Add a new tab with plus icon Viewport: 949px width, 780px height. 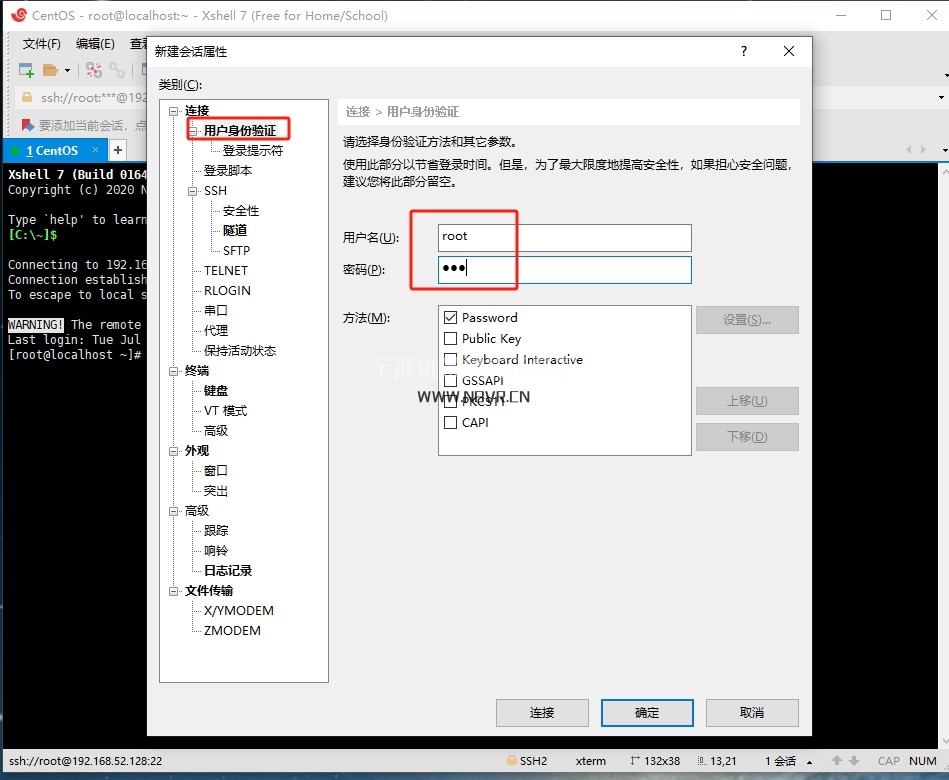[118, 150]
